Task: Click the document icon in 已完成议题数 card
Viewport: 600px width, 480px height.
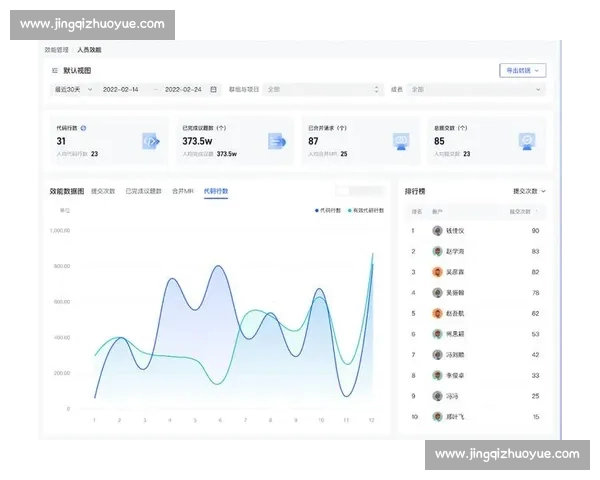Action: point(277,141)
